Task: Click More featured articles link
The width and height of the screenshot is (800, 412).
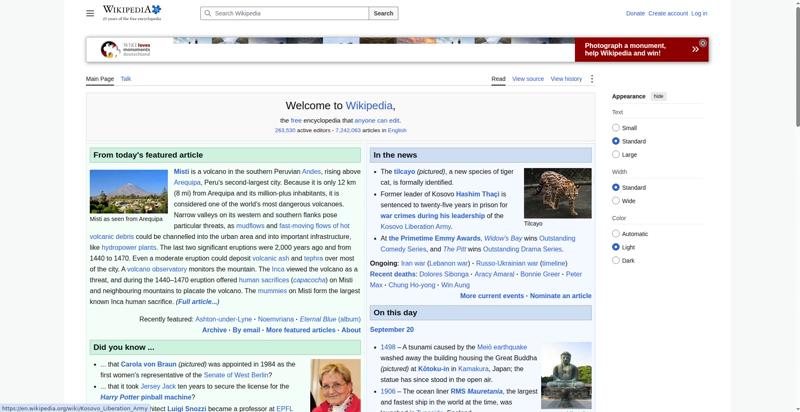Action: click(301, 330)
